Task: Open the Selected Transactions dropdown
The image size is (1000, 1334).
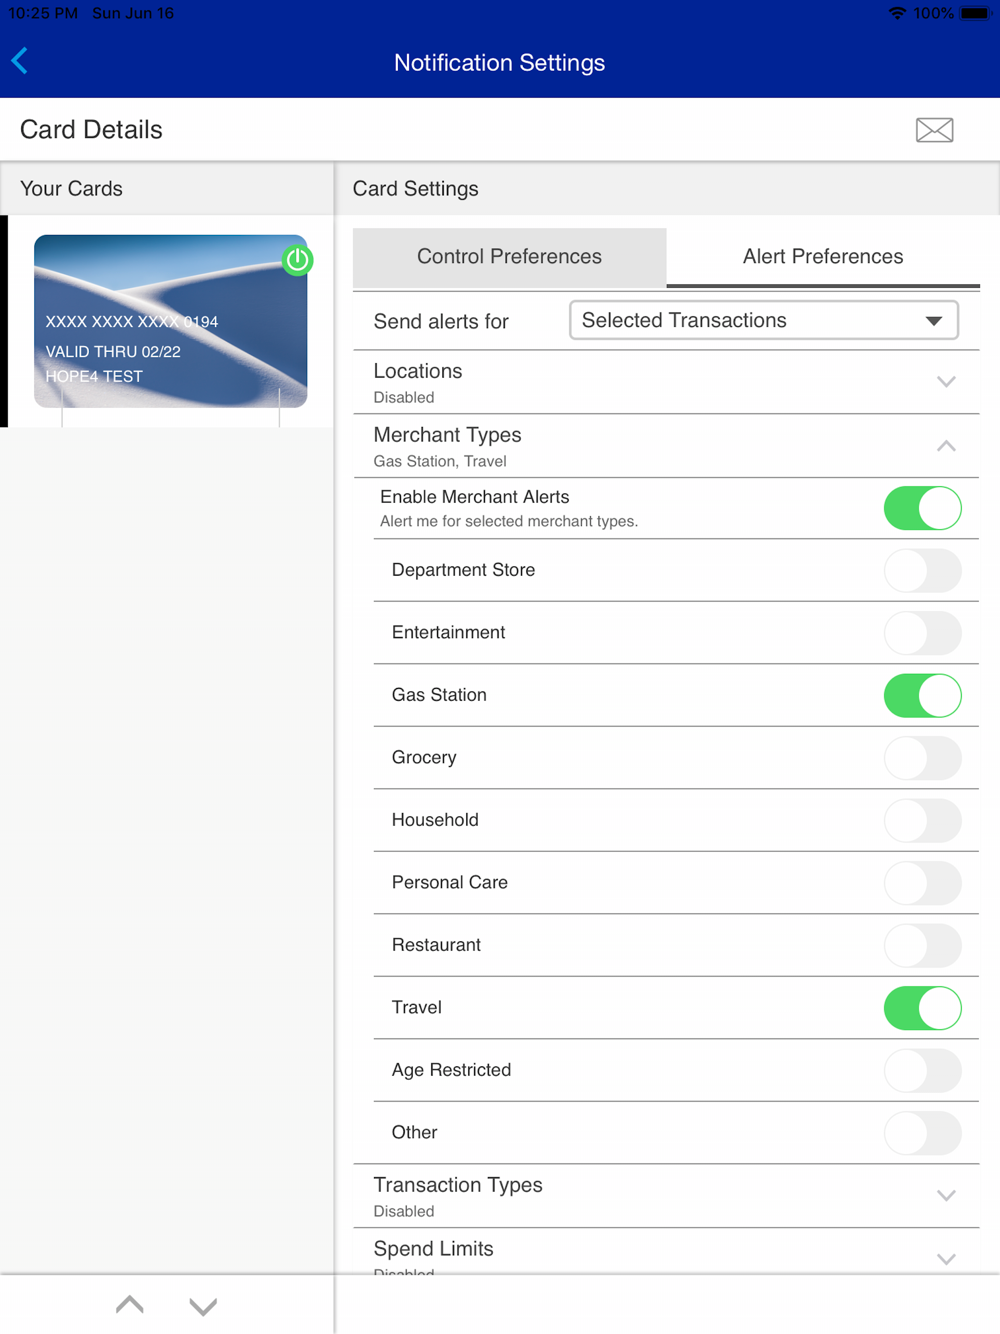Action: (763, 320)
